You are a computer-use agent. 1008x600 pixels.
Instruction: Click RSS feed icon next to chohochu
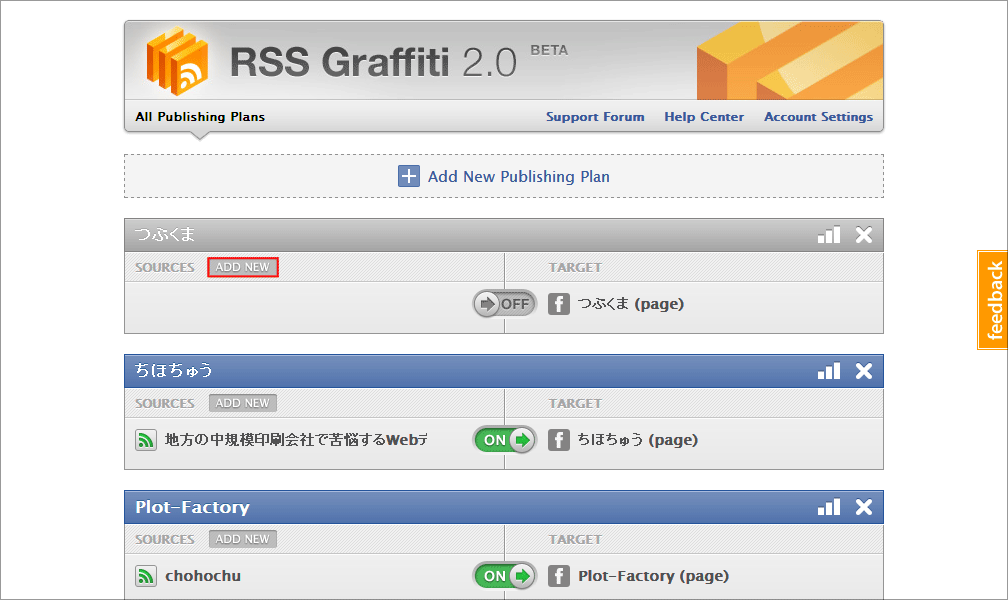(146, 576)
